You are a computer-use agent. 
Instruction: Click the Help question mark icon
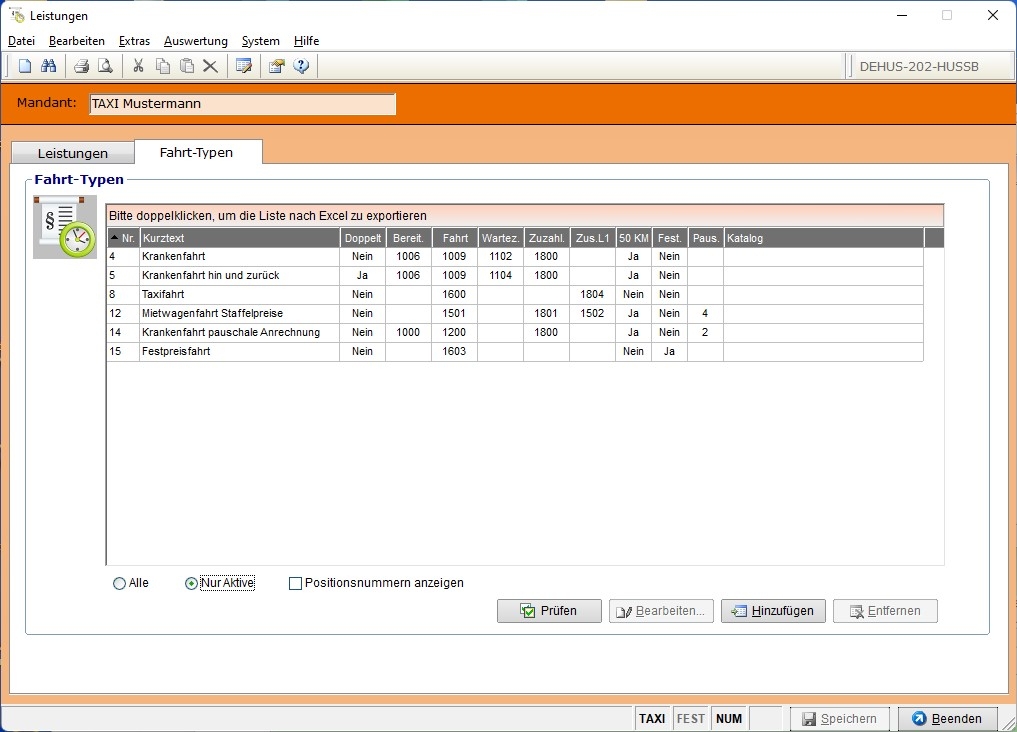click(x=301, y=66)
